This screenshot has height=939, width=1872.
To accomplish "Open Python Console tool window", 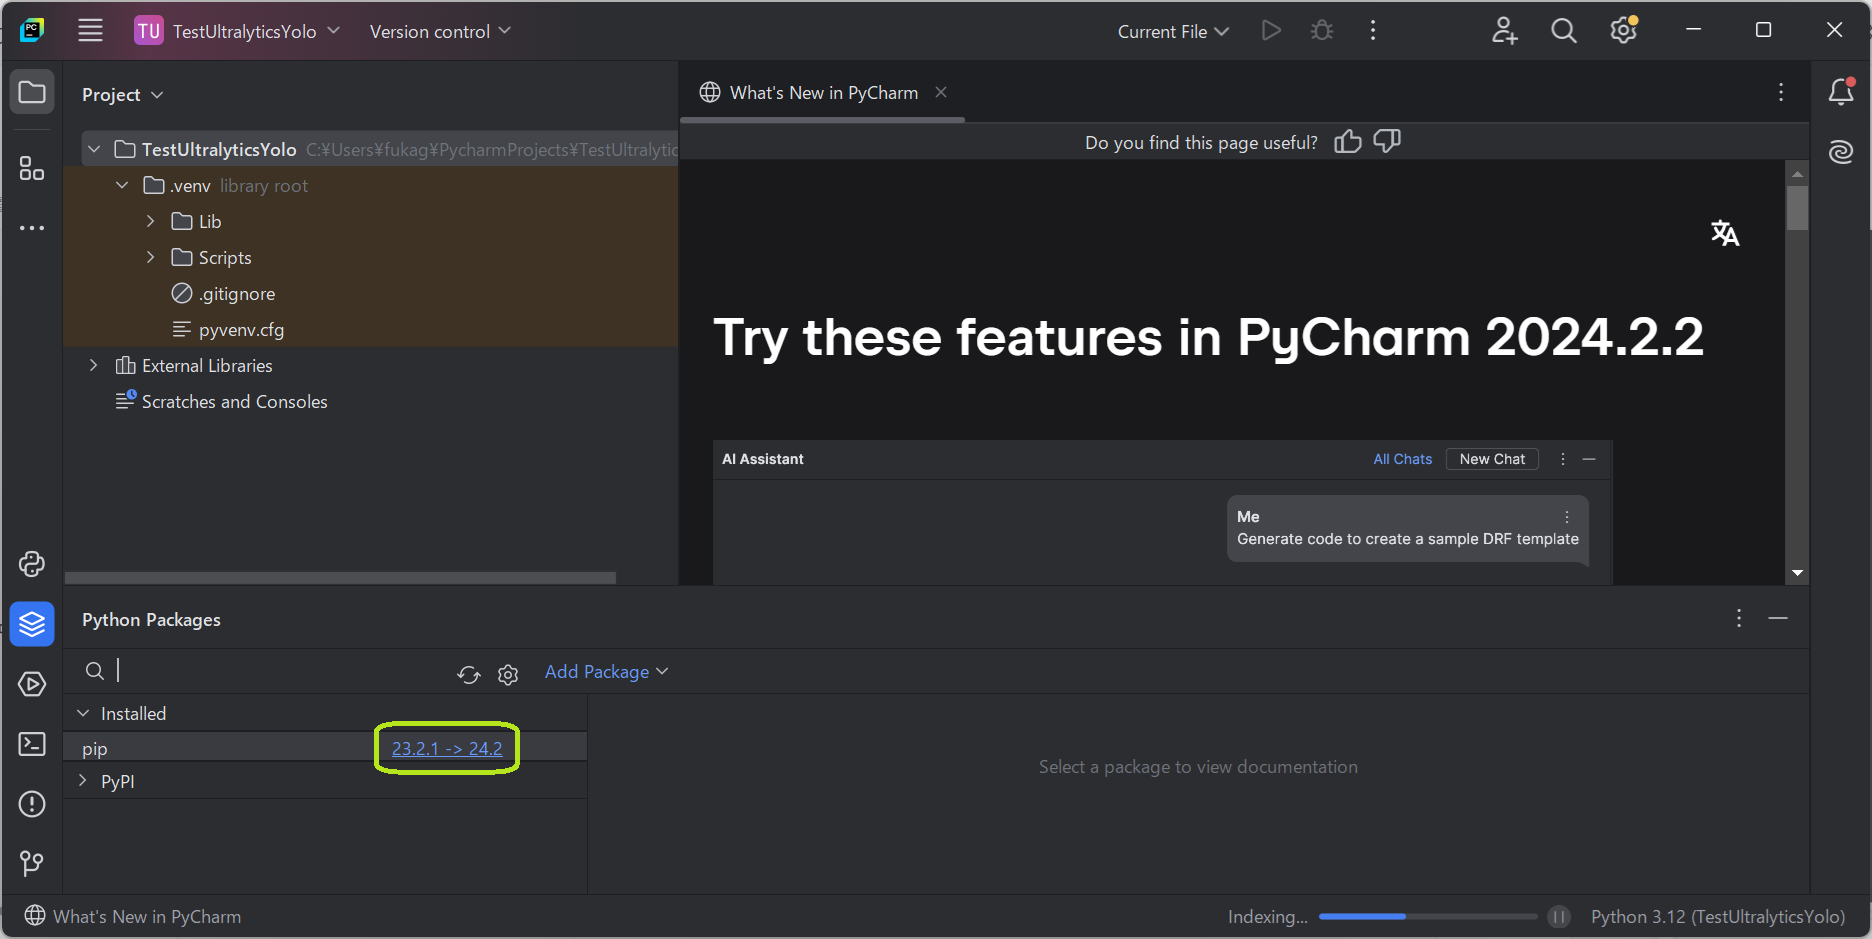I will pyautogui.click(x=32, y=564).
